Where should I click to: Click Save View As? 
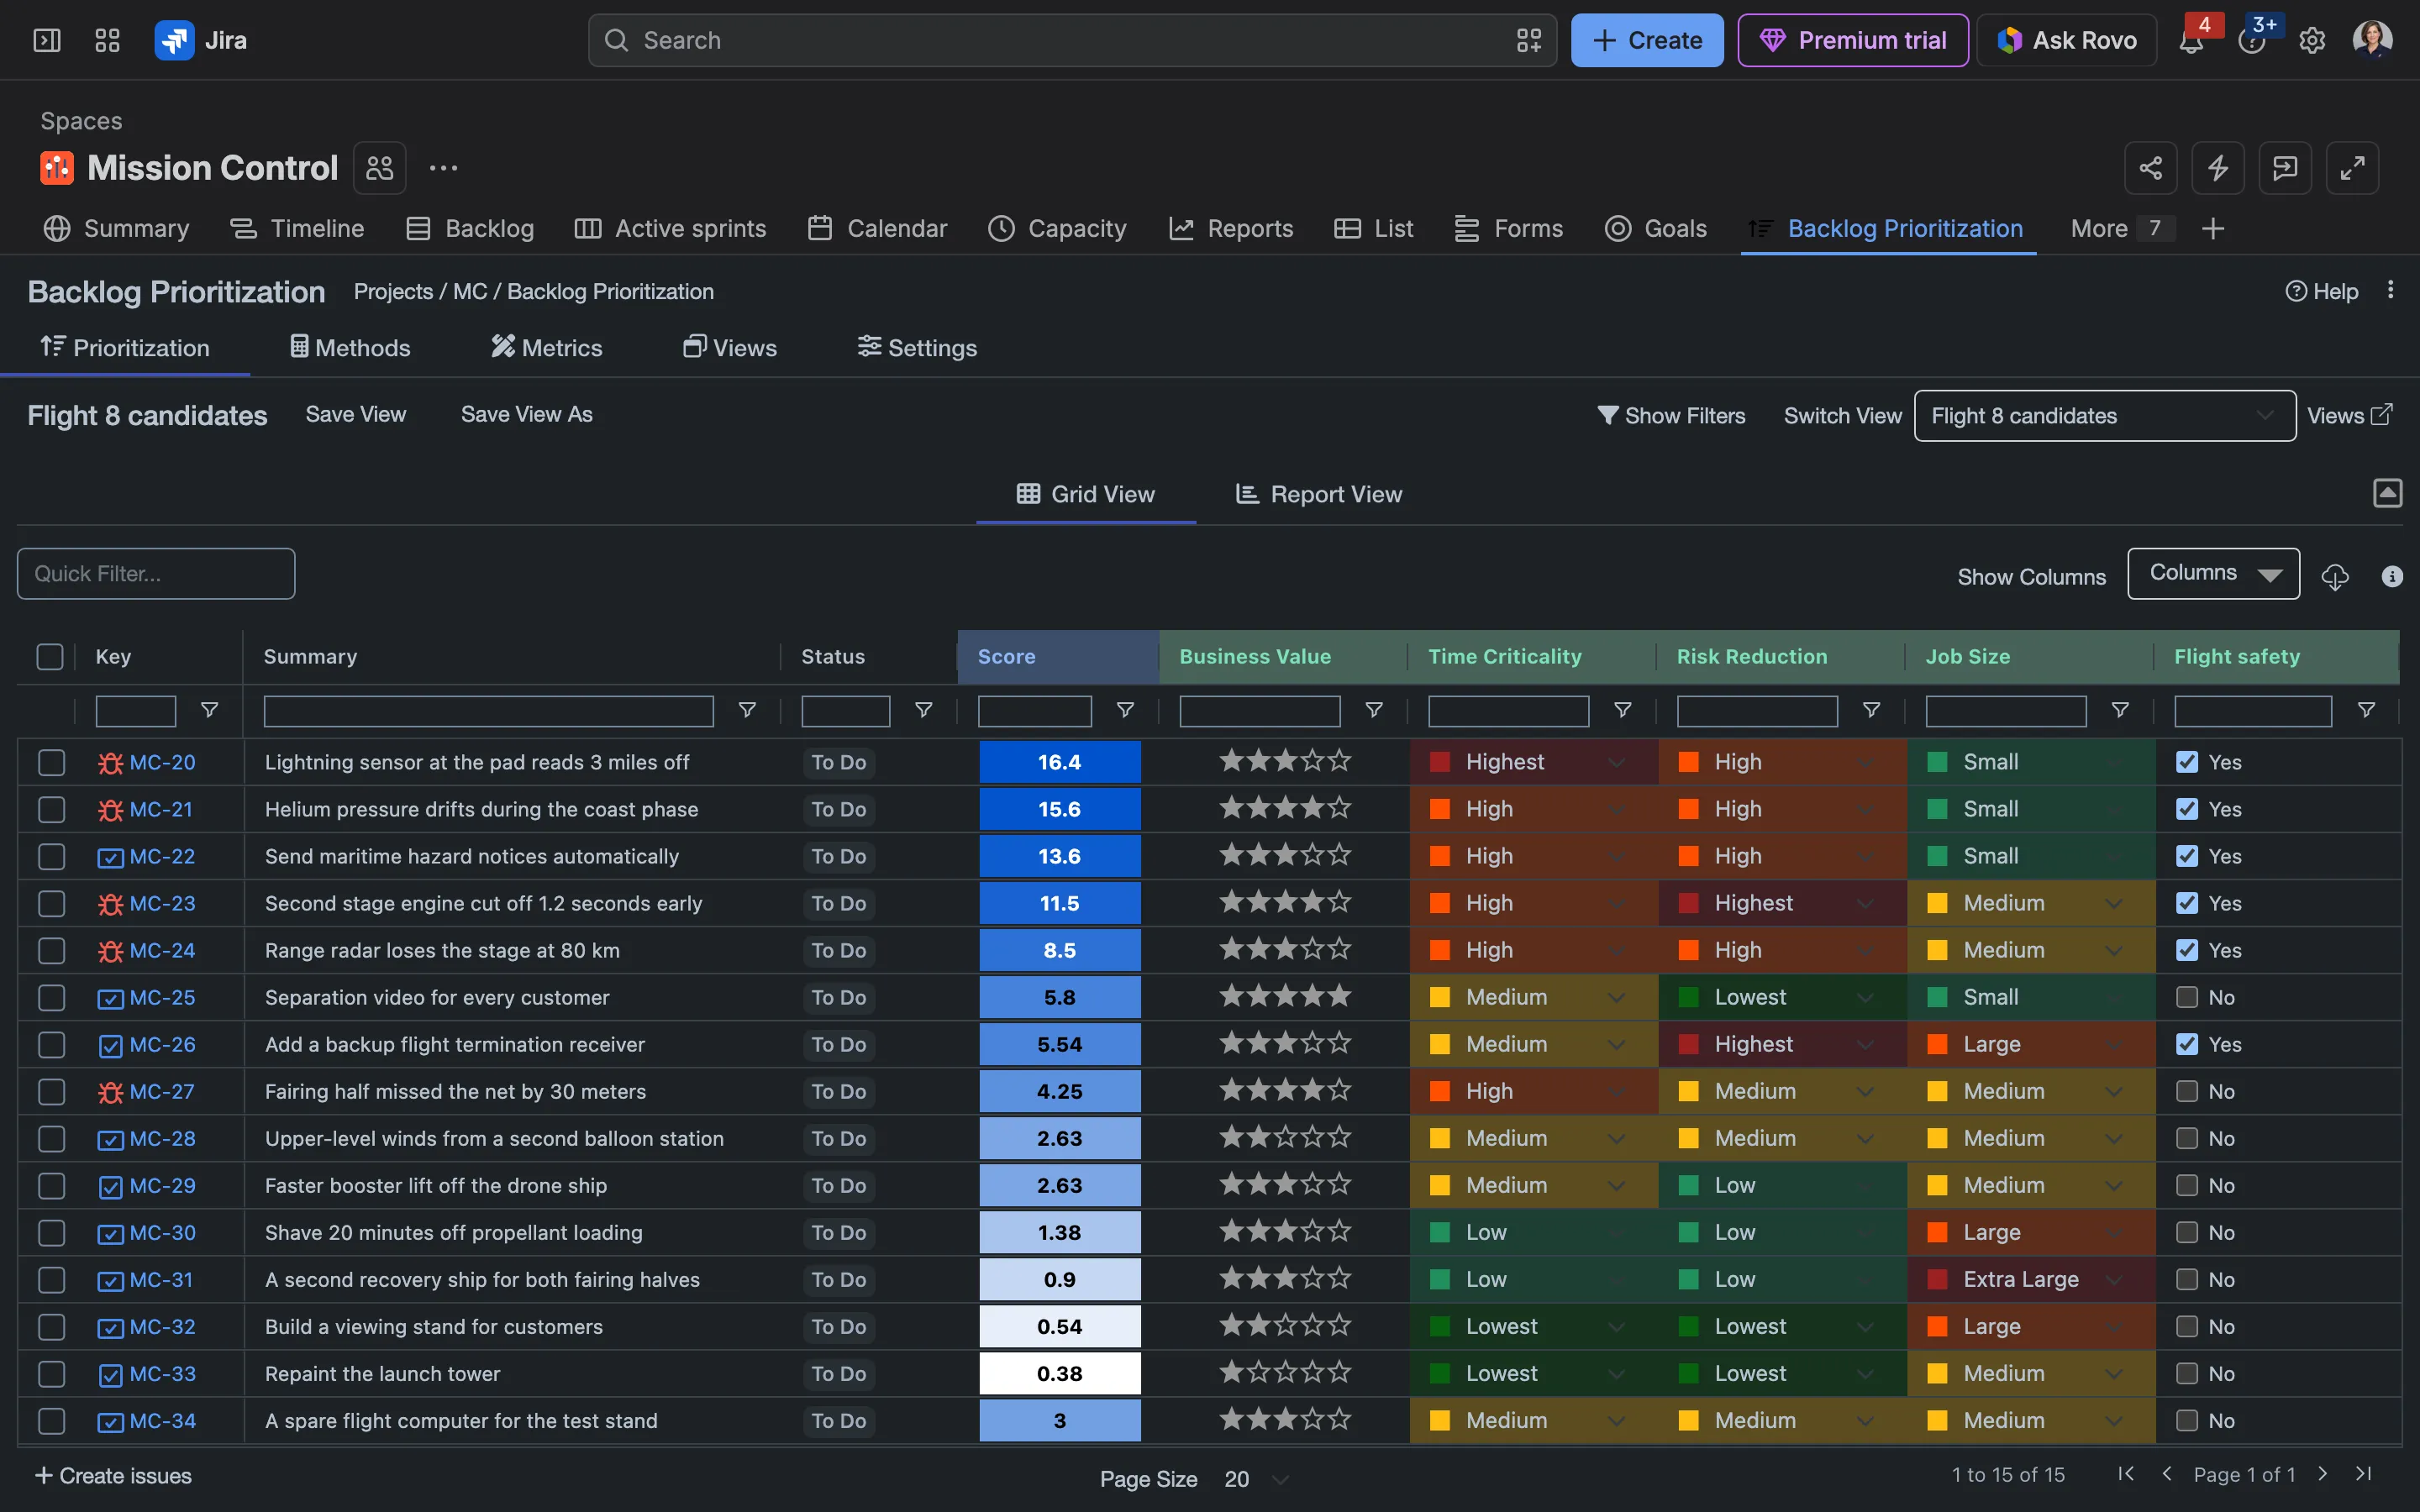526,414
